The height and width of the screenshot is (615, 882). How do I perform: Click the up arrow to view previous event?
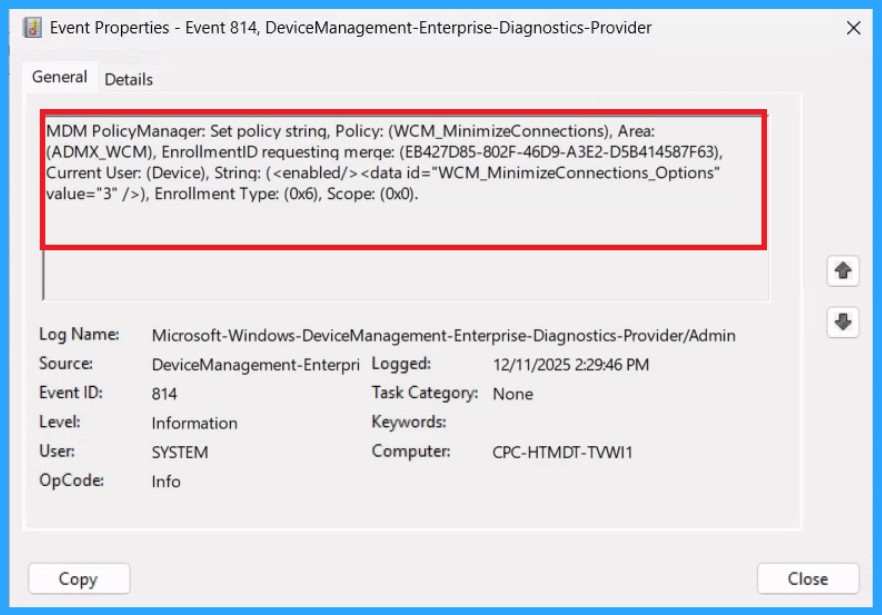tap(843, 271)
